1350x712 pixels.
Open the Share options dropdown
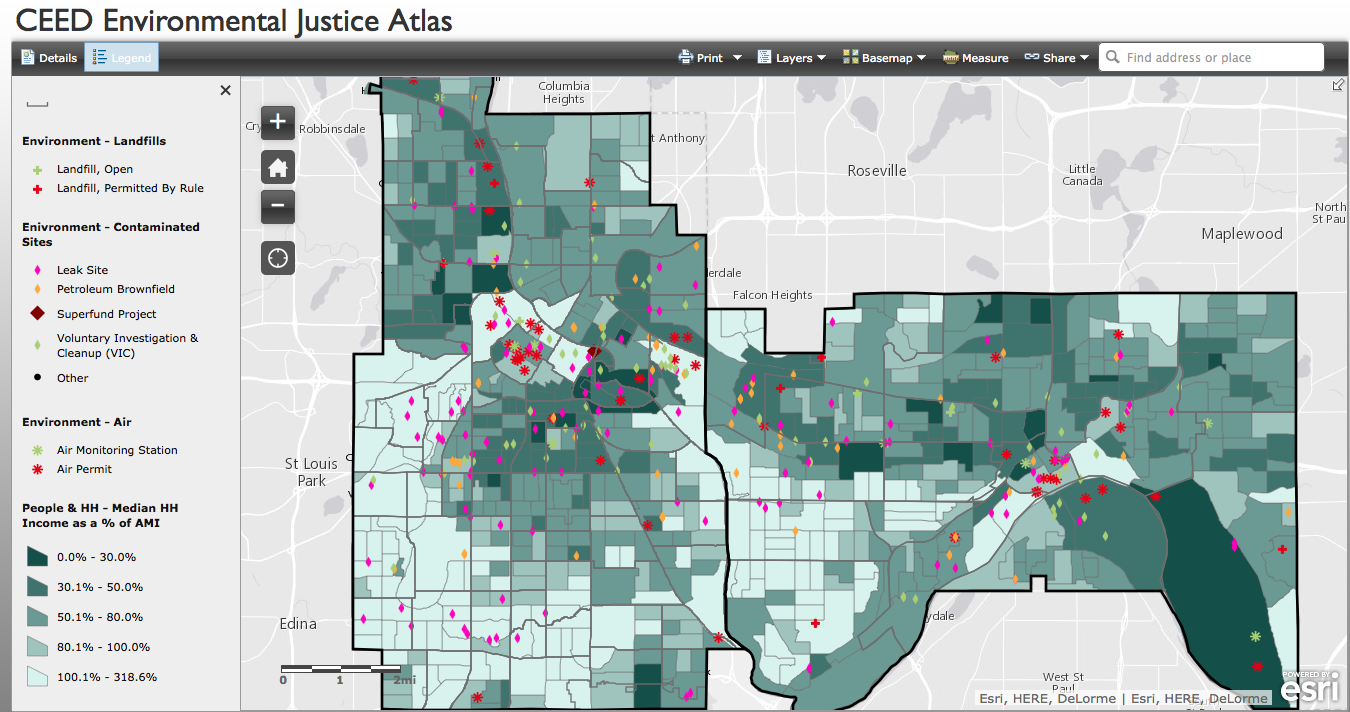pos(1056,58)
